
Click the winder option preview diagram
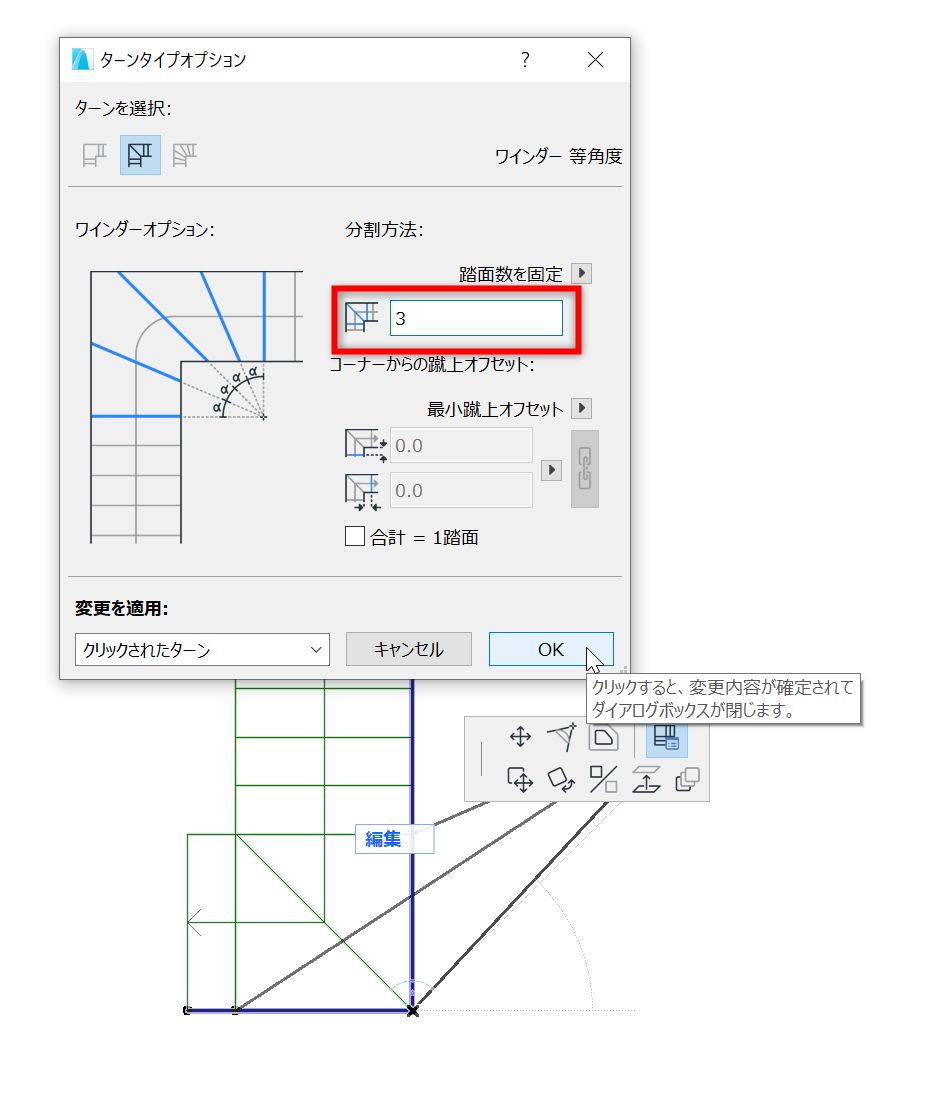pos(196,407)
